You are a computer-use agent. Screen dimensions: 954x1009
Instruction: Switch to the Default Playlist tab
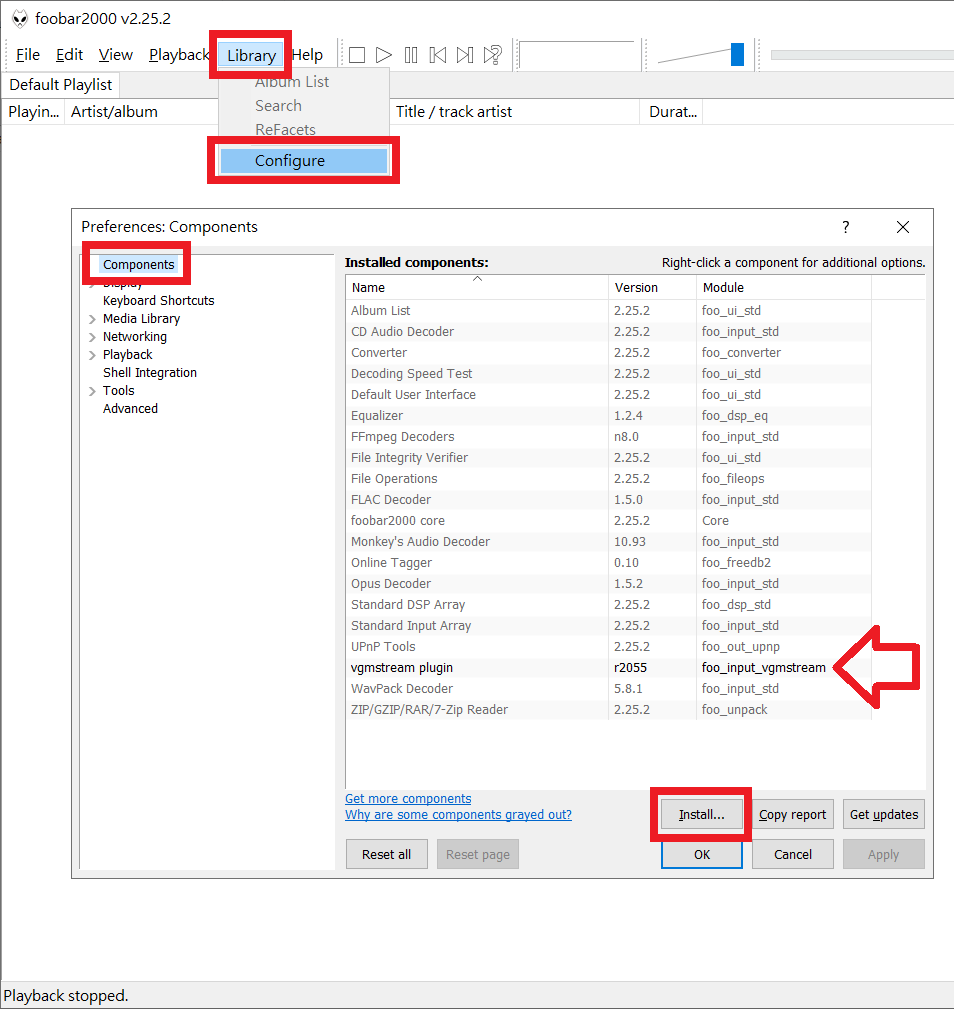61,85
